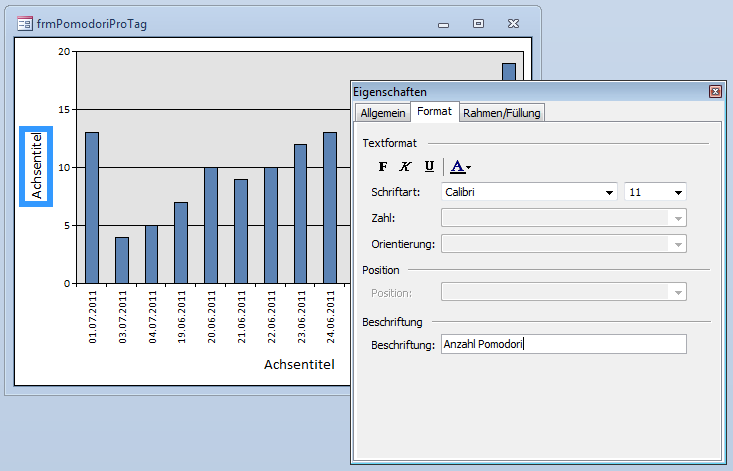The height and width of the screenshot is (471, 733).
Task: Click the font color A icon
Action: click(456, 167)
